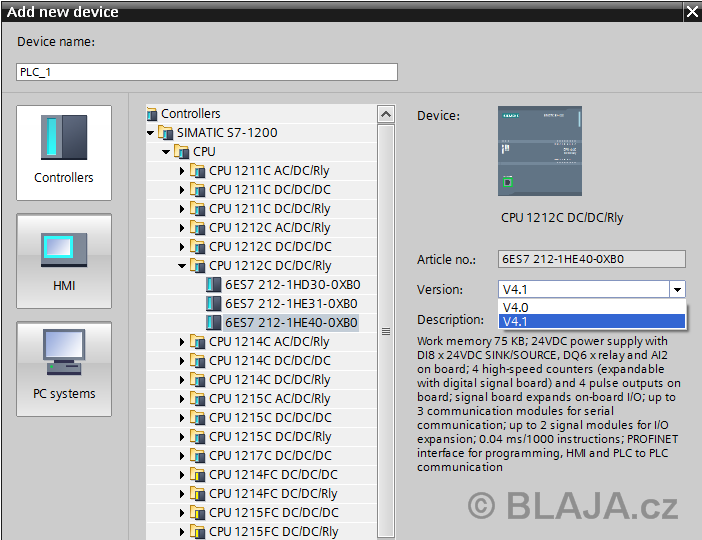Expand CPU 1215FC DC/DC/DC node
The width and height of the screenshot is (702, 540).
pyautogui.click(x=182, y=513)
